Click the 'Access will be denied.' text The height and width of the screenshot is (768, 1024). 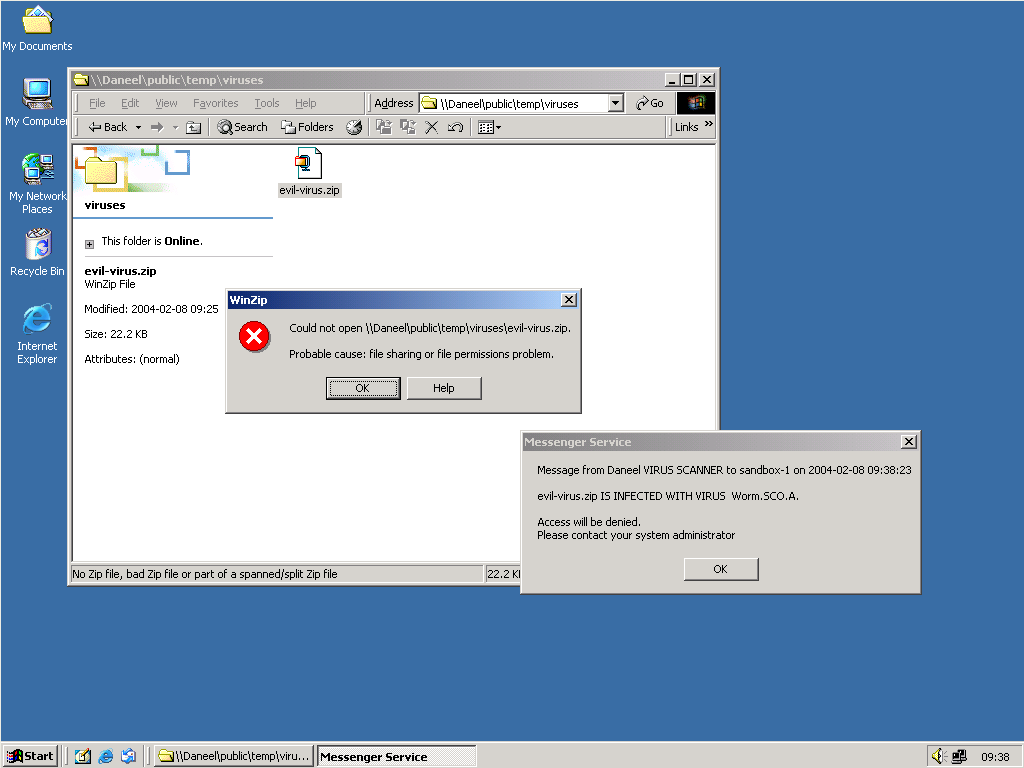coord(588,522)
